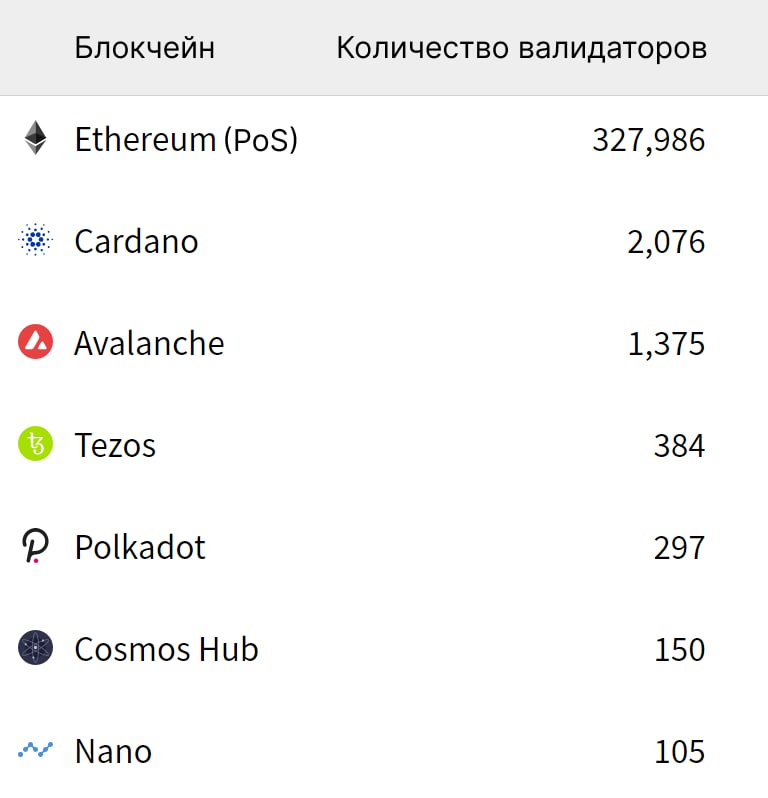Open the Tezos blockchain entry
The image size is (768, 798).
click(x=115, y=445)
